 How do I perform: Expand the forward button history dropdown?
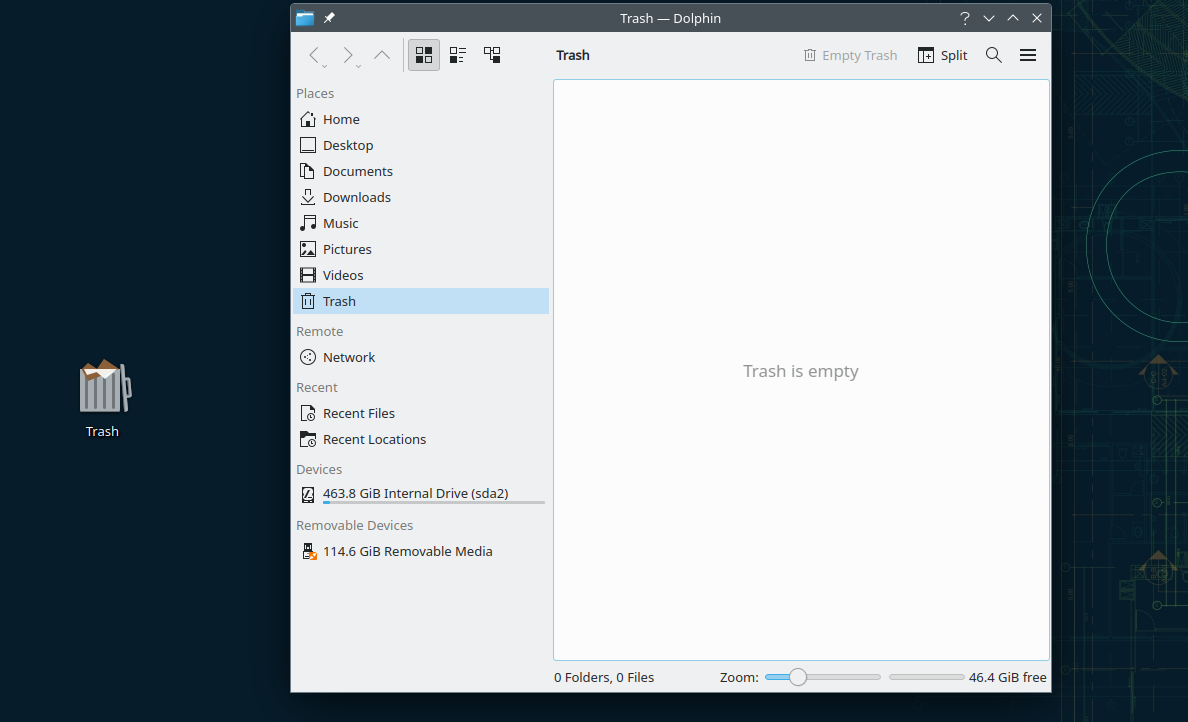click(357, 66)
